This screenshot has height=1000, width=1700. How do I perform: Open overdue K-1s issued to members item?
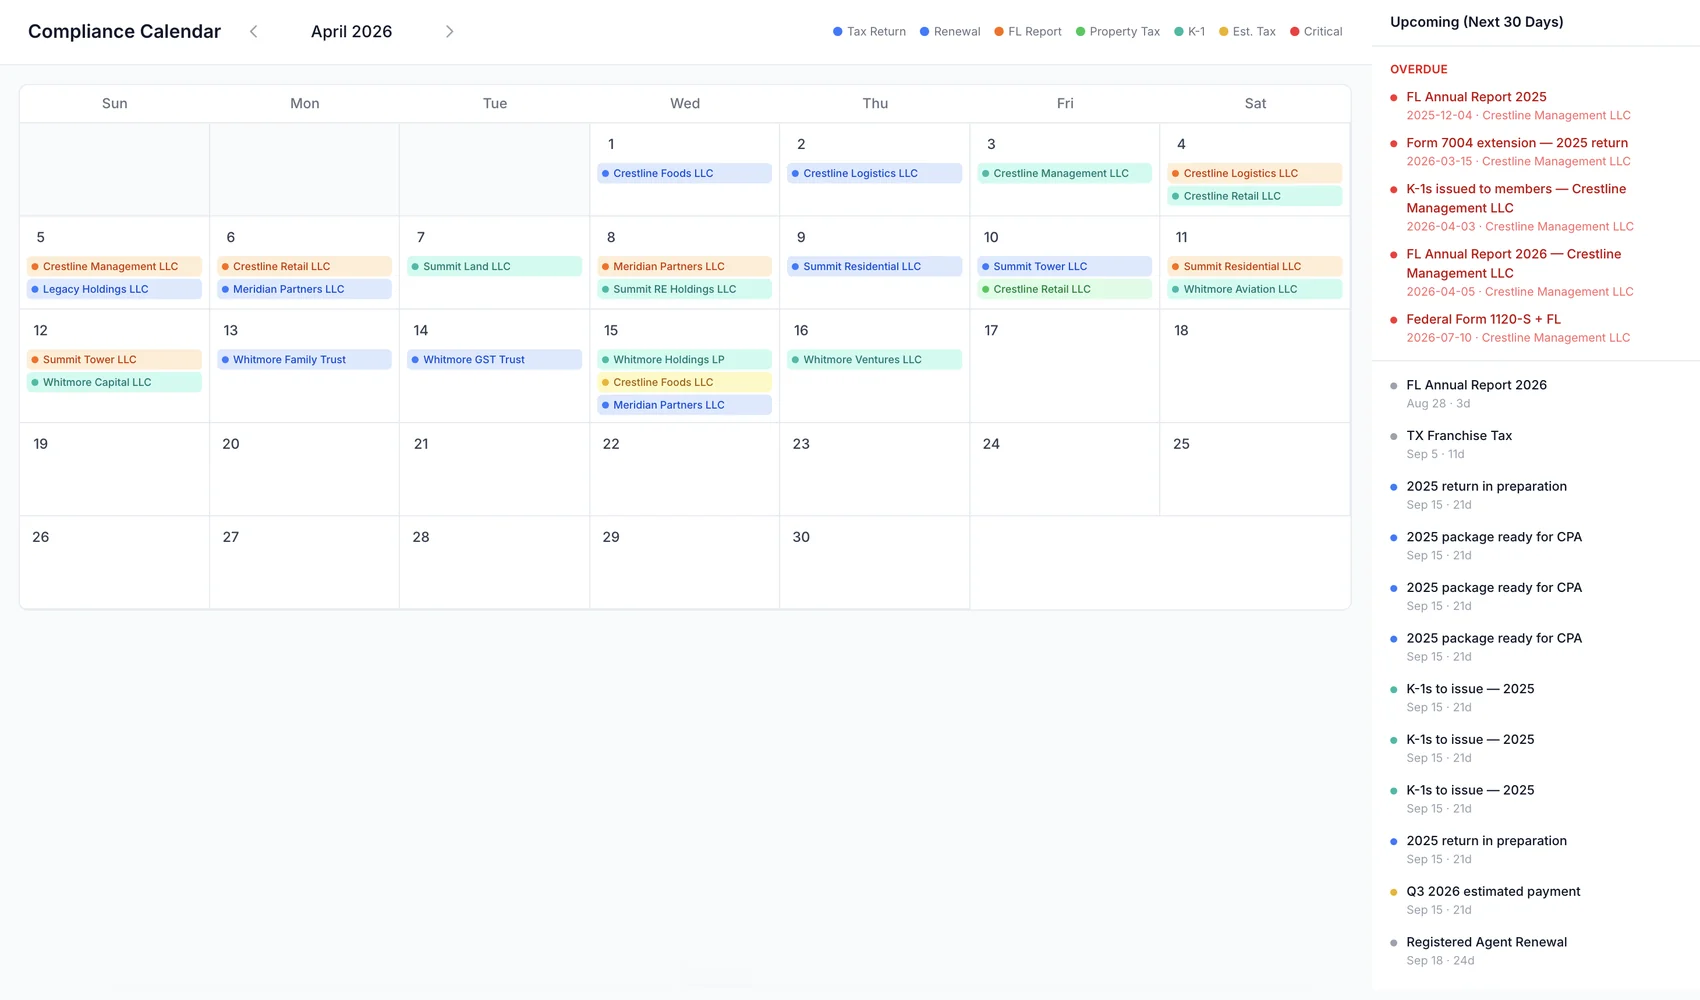[x=1535, y=207]
